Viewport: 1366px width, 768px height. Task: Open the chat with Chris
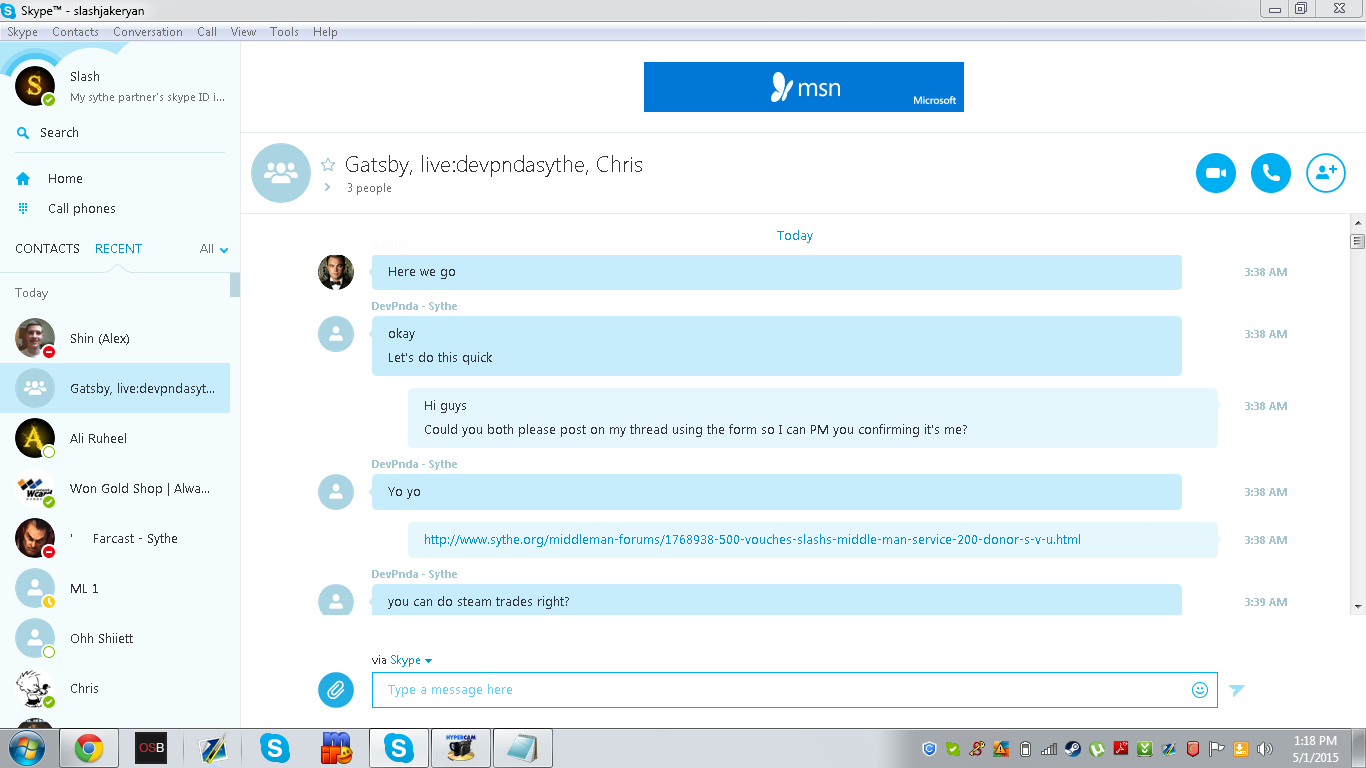115,688
